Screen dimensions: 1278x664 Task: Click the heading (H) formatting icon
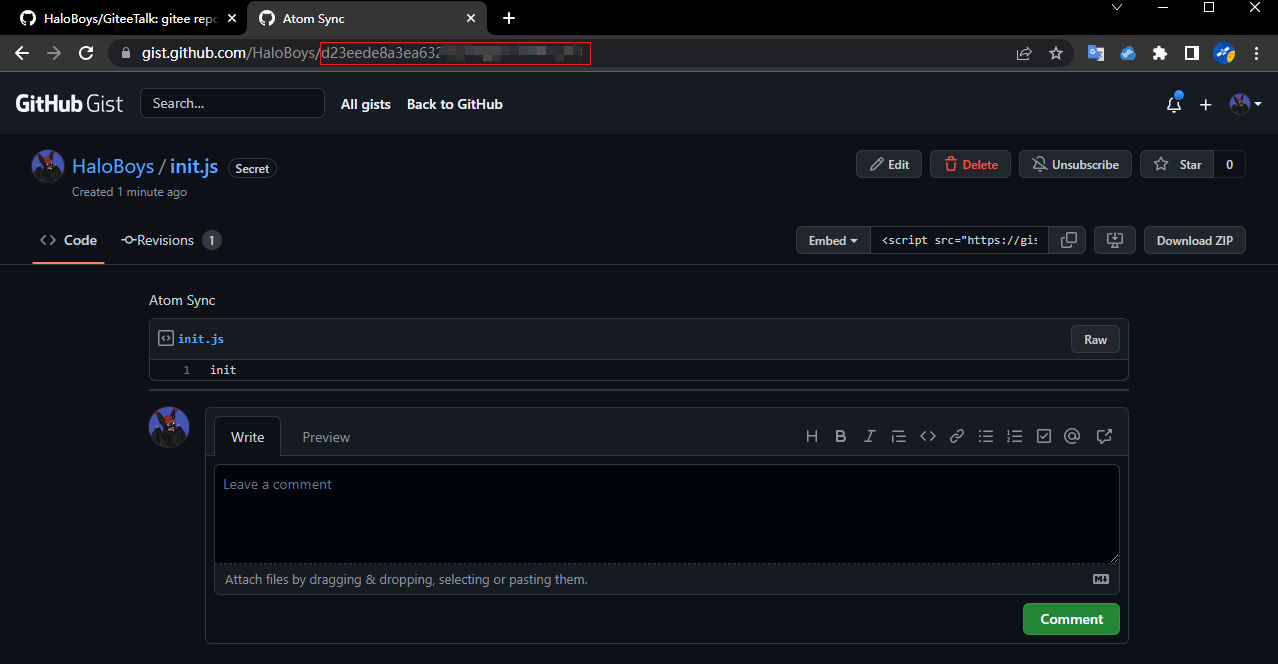[812, 436]
